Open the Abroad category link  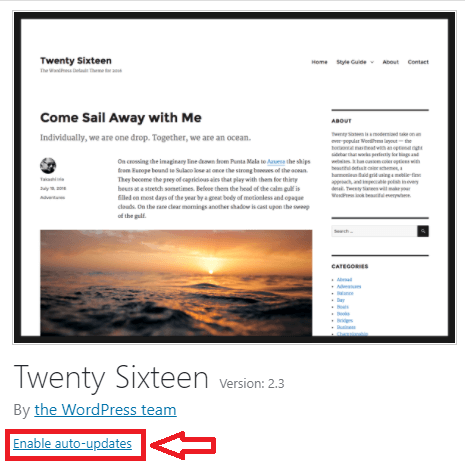[x=344, y=280]
